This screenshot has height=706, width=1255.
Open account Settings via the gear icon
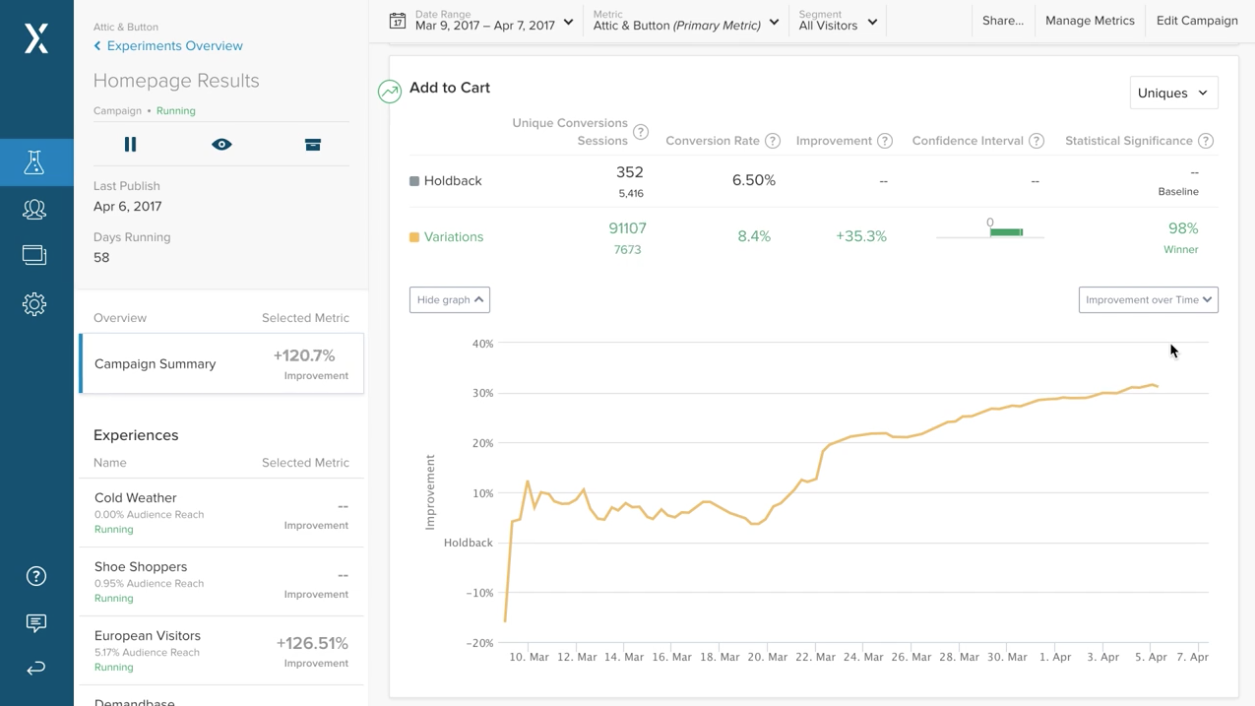(x=35, y=303)
